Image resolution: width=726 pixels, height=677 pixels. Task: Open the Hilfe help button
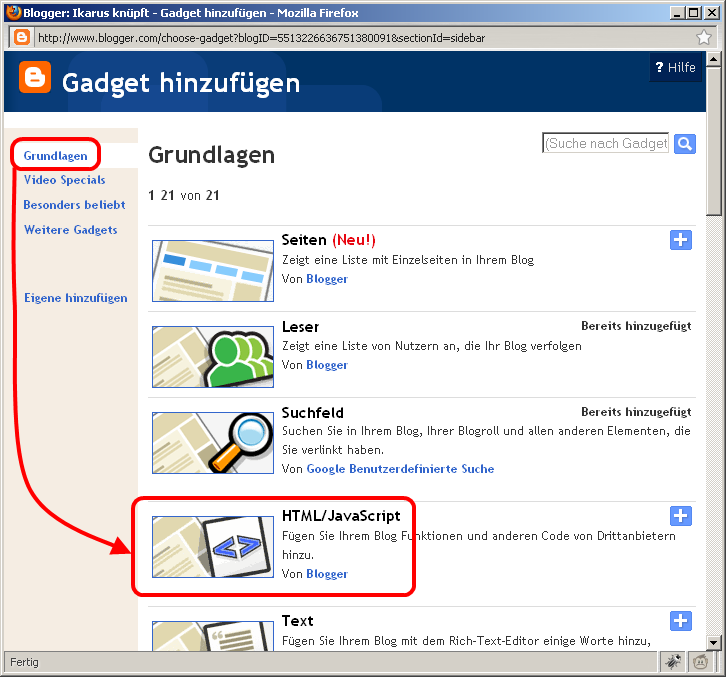[676, 68]
